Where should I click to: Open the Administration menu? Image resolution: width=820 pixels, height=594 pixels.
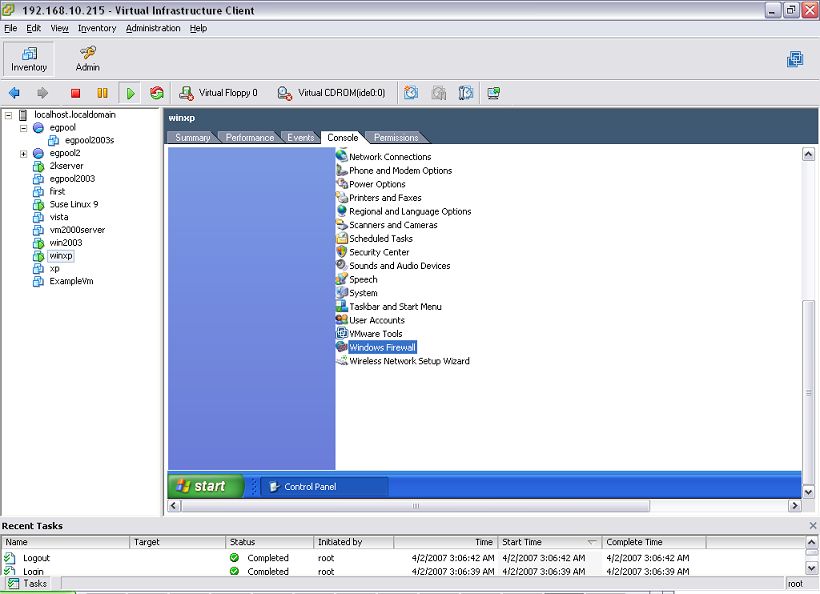click(153, 28)
